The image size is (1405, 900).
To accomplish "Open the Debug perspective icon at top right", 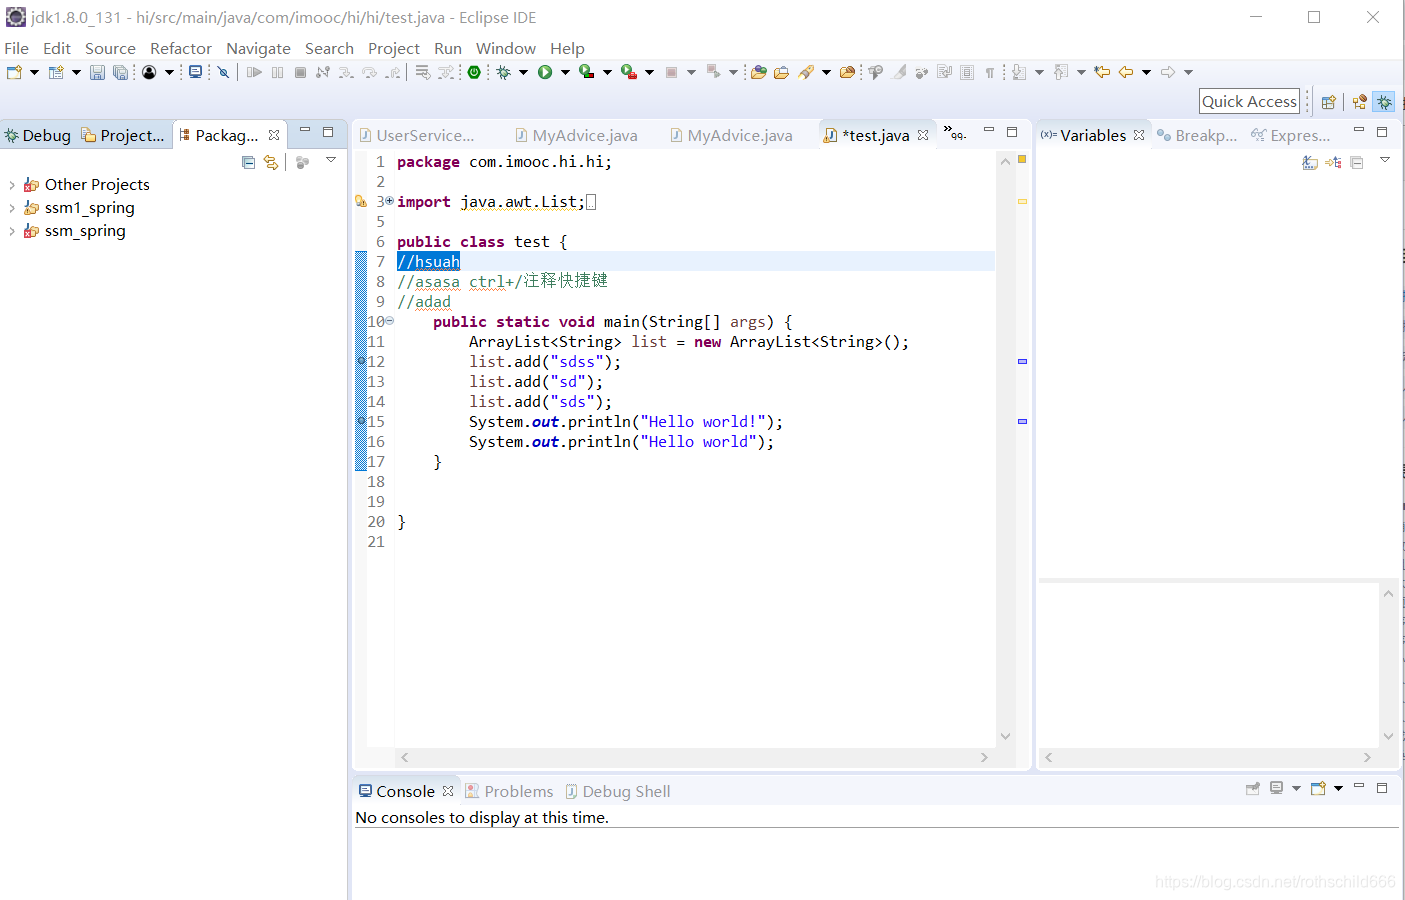I will point(1384,102).
